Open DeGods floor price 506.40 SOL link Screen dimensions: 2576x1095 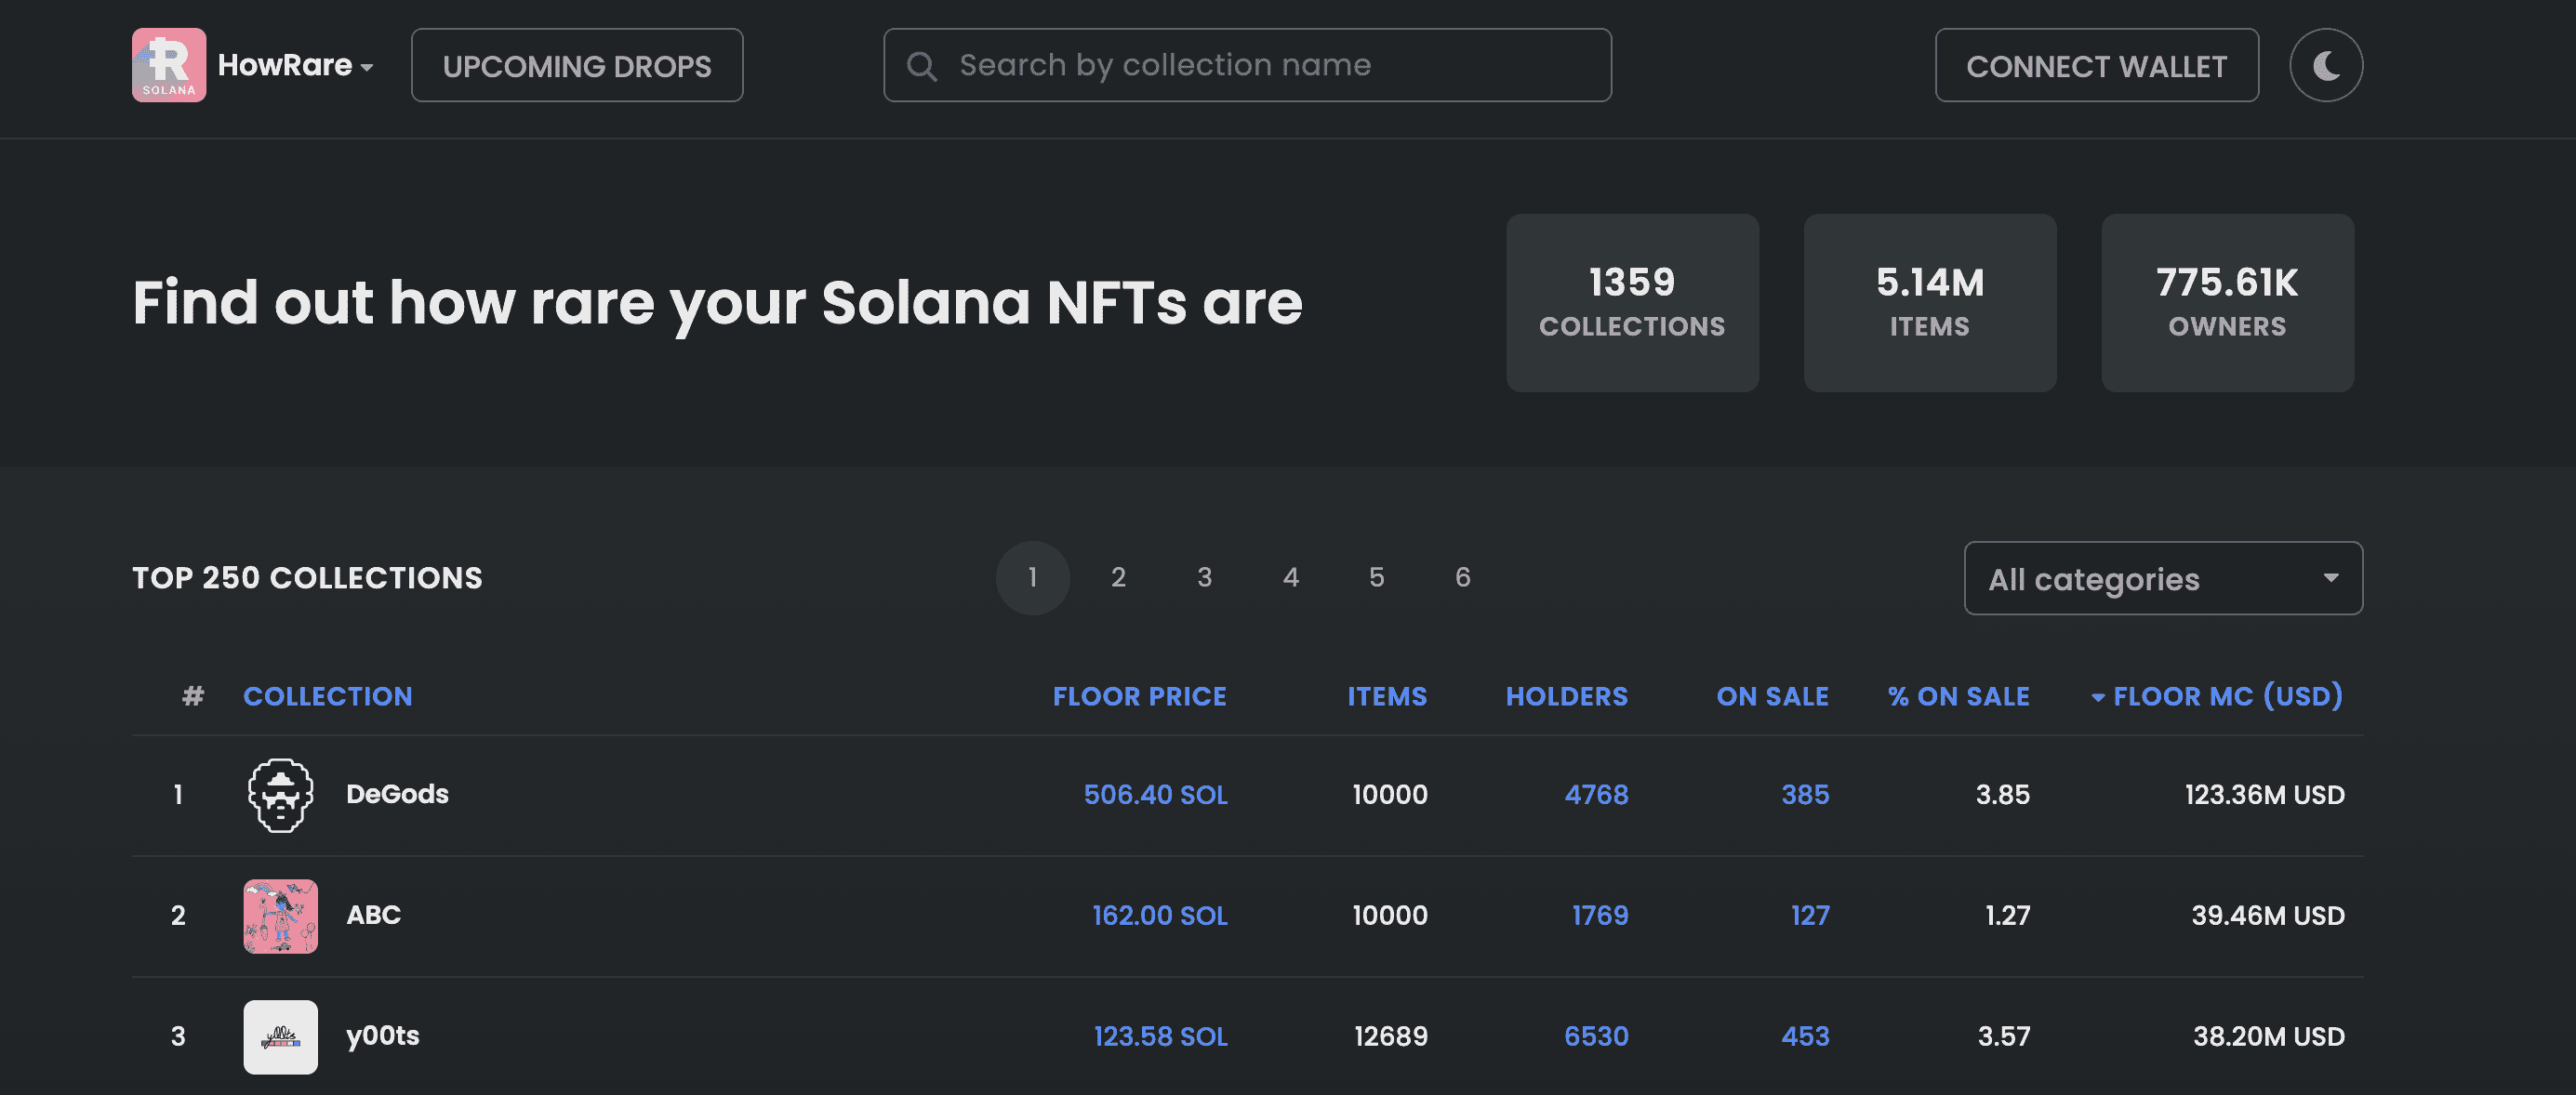tap(1156, 794)
